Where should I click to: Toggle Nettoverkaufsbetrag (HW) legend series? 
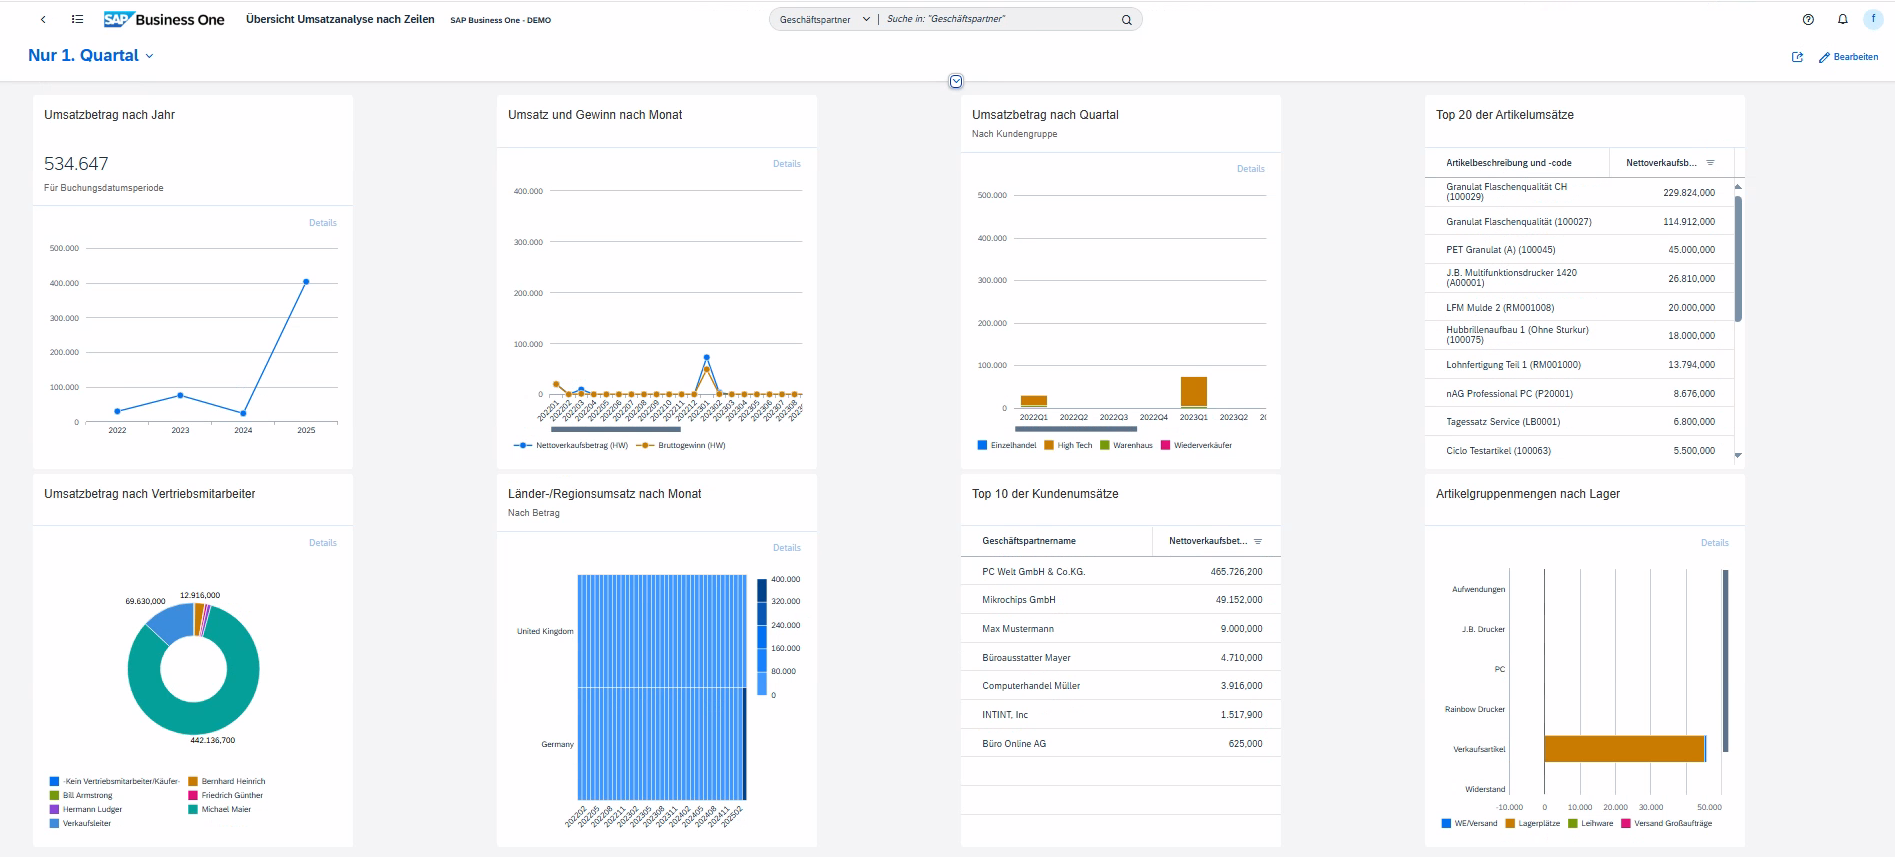pos(571,446)
